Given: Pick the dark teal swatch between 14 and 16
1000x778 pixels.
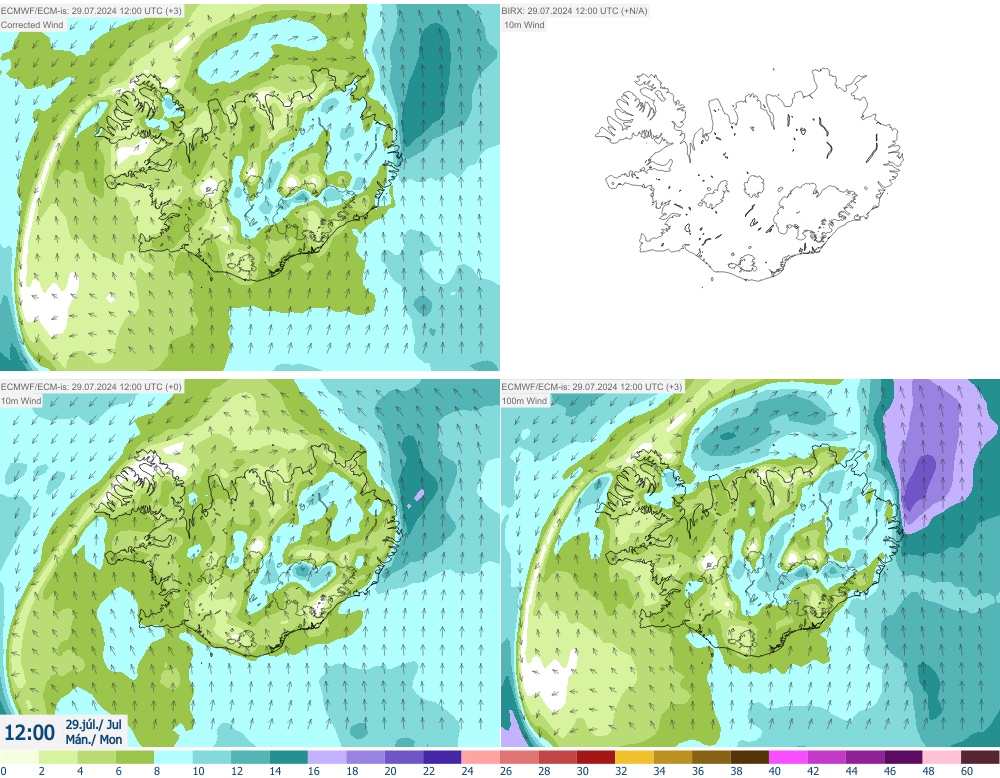Looking at the screenshot, I should pyautogui.click(x=288, y=757).
